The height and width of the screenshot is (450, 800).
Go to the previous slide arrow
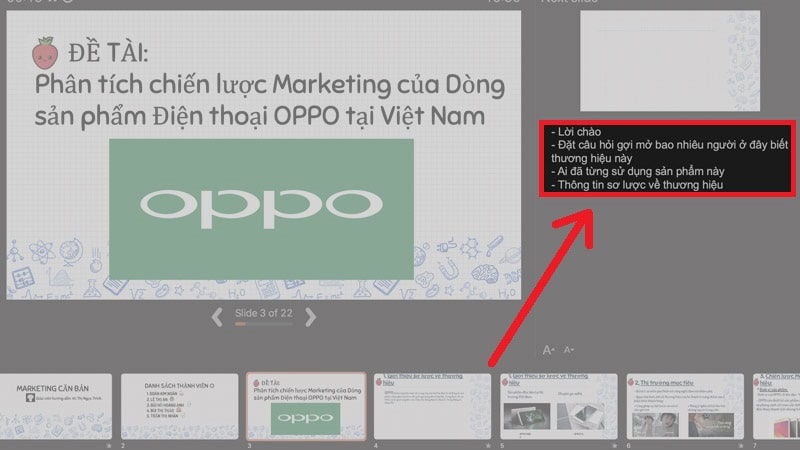click(x=217, y=317)
